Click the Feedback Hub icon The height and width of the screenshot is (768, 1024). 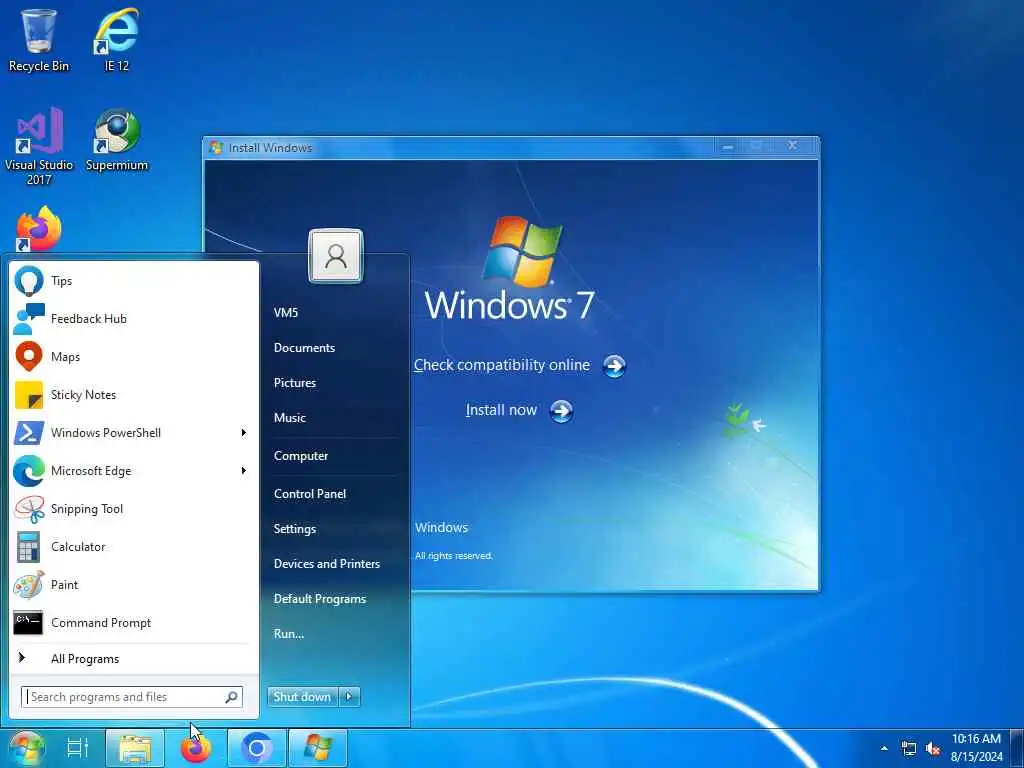29,319
